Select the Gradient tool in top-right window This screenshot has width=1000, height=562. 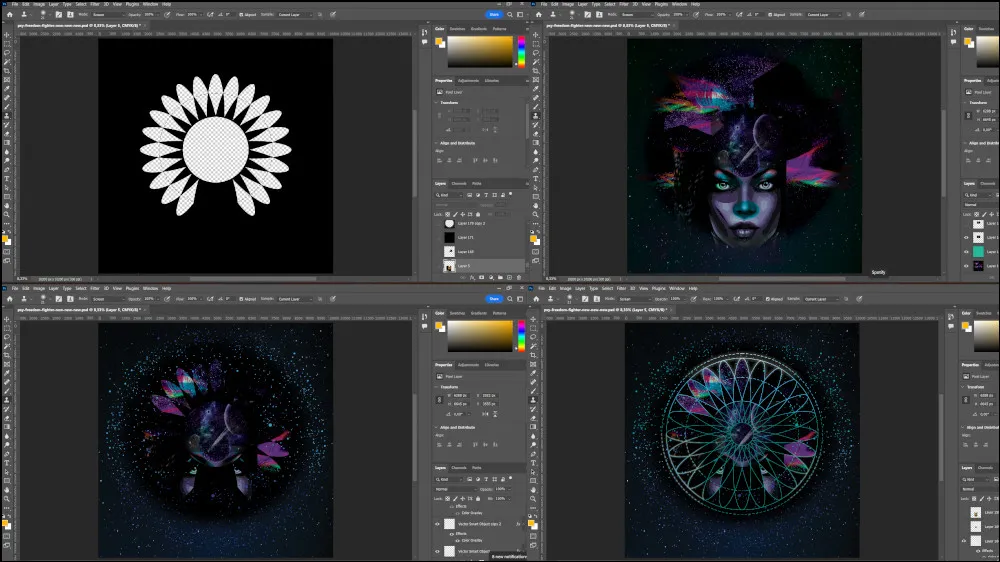tap(536, 142)
